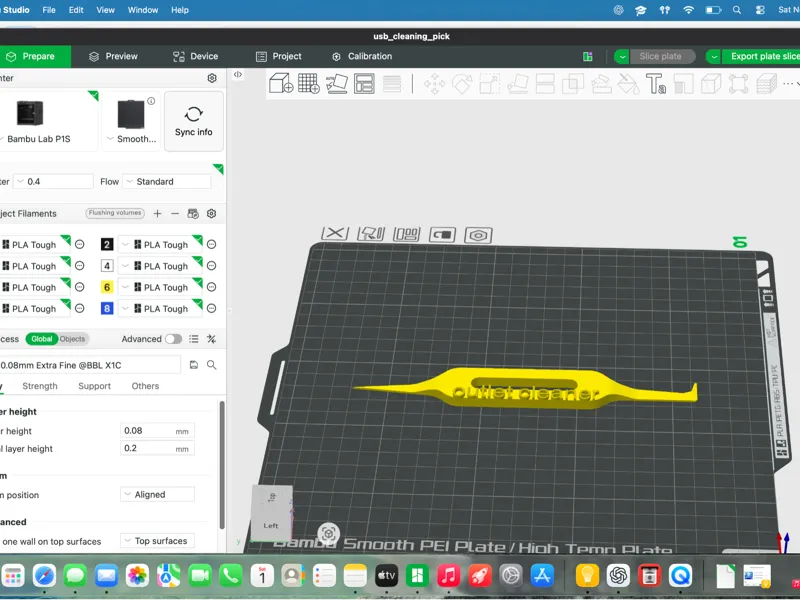The image size is (800, 600).
Task: Switch to the Preview tab
Action: pyautogui.click(x=113, y=57)
